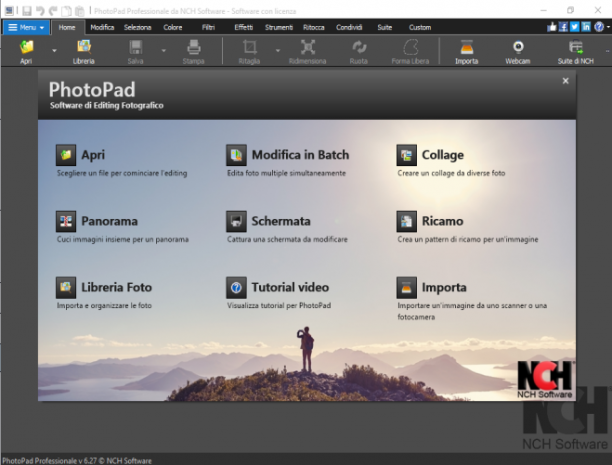Click the Importa icon in welcome dialog
This screenshot has height=465, width=612.
[x=406, y=287]
